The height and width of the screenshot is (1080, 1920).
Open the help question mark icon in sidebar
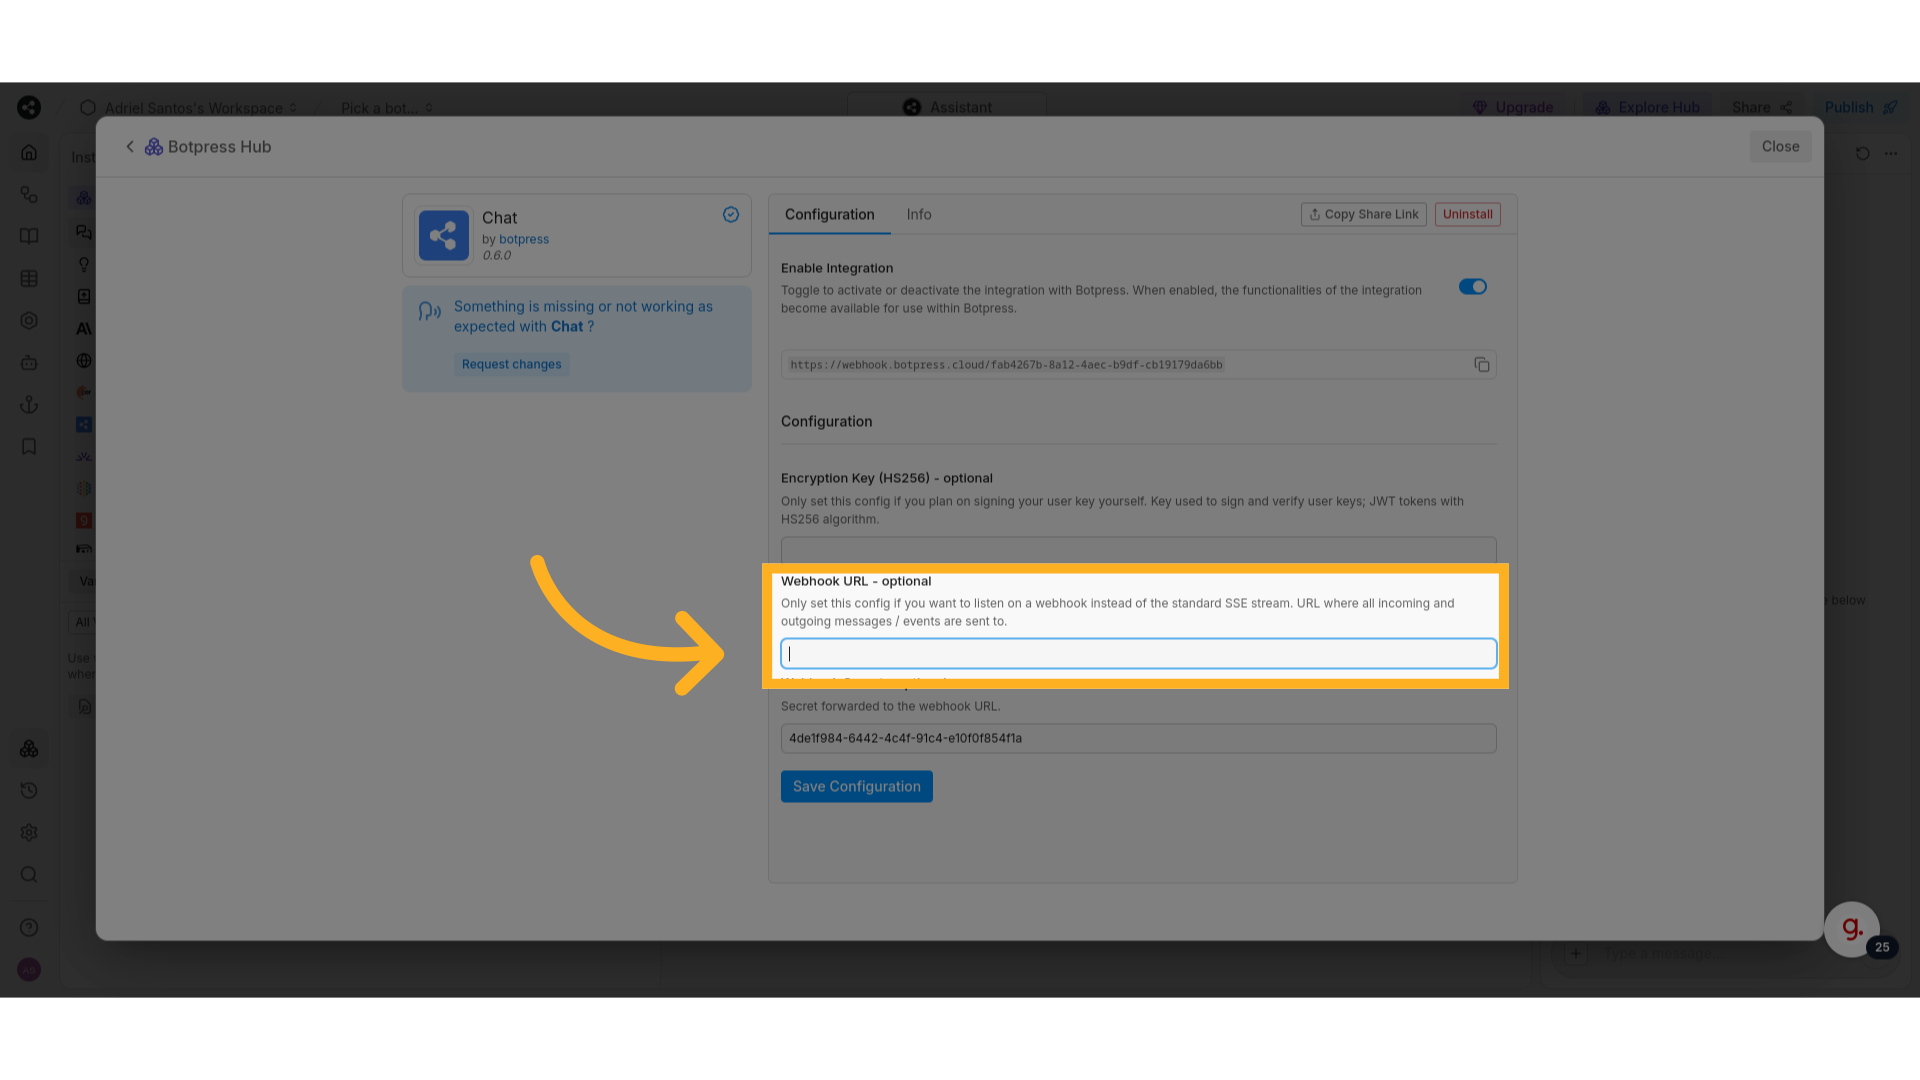pos(29,927)
